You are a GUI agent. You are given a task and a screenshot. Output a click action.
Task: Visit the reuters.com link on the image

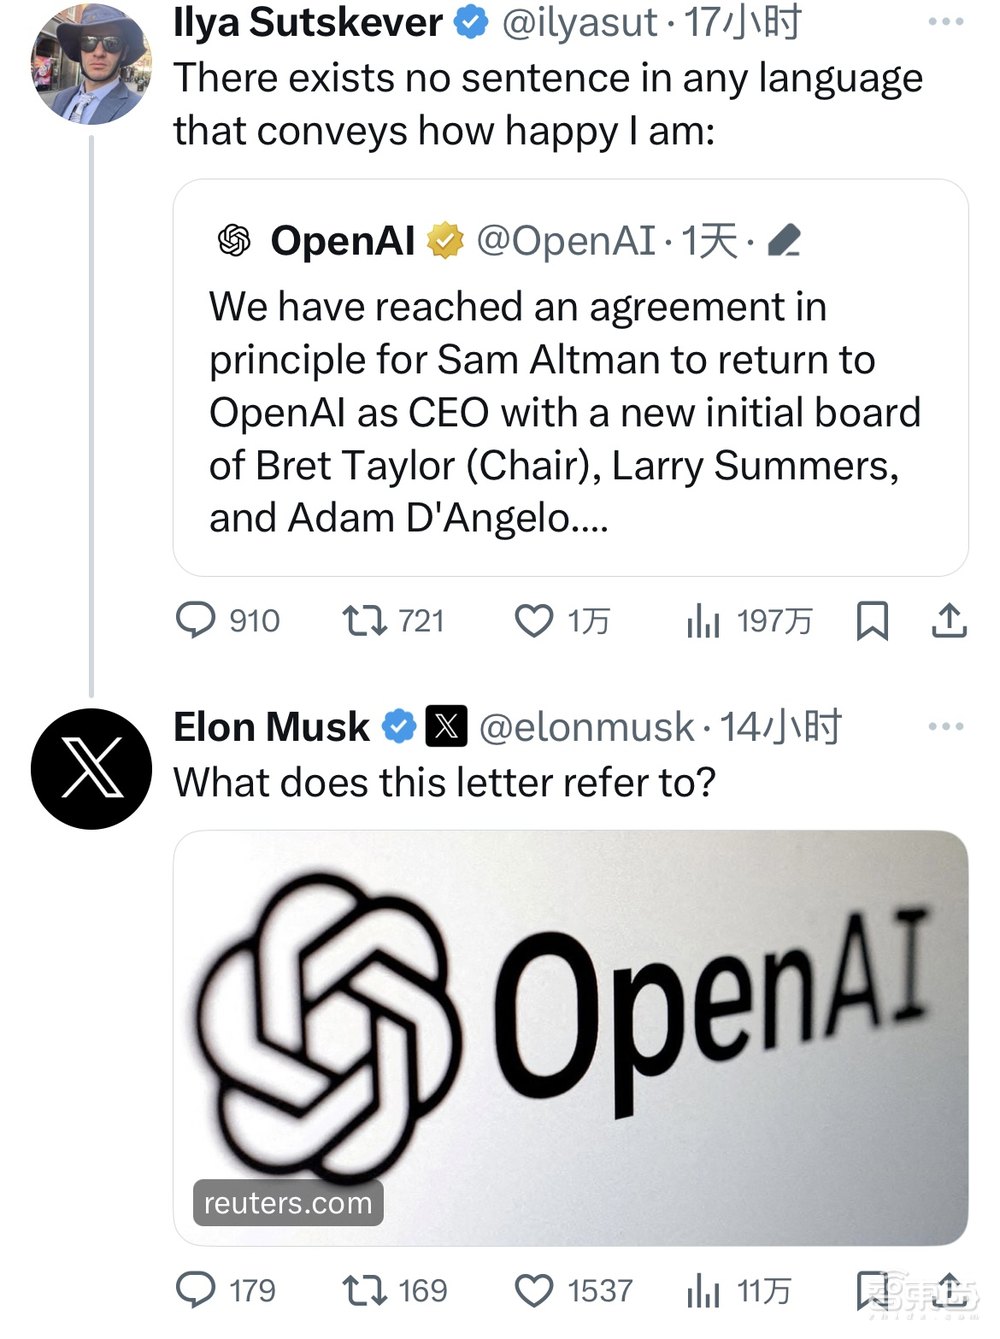tap(286, 1203)
